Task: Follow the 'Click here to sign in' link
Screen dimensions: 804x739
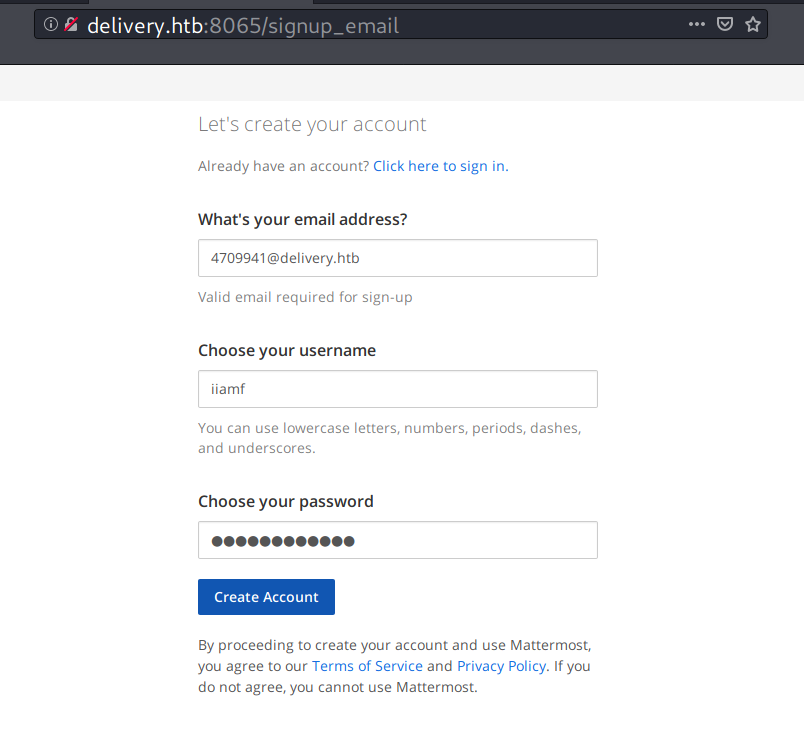Action: pos(440,166)
